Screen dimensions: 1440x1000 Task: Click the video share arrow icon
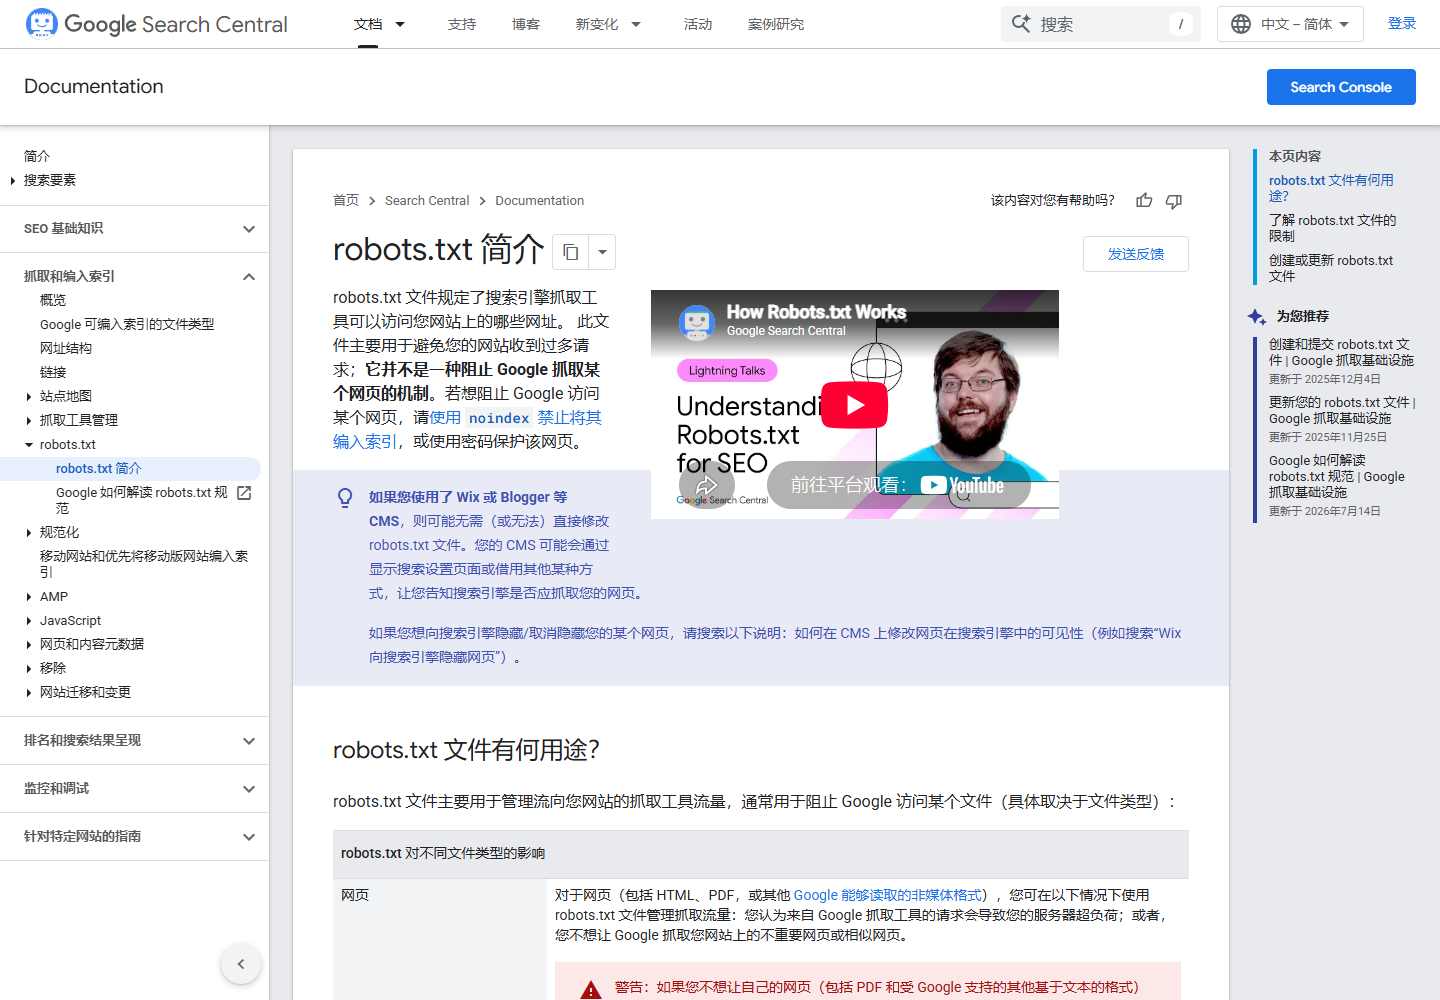point(707,486)
